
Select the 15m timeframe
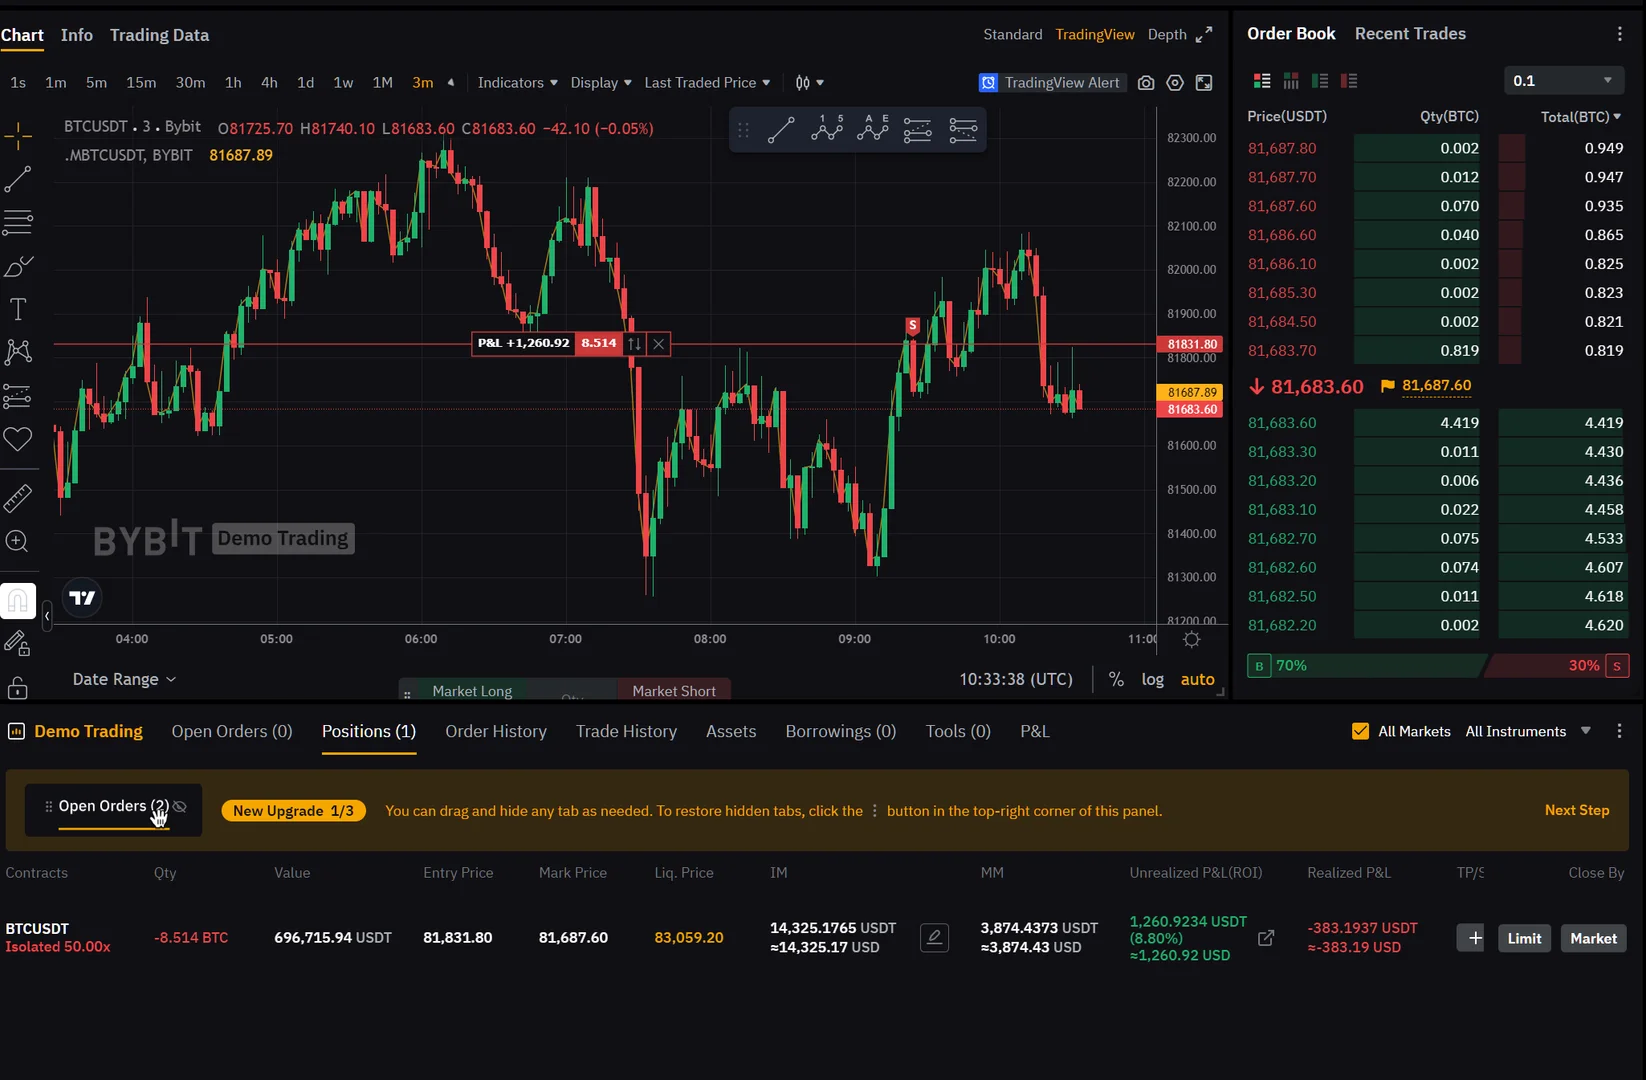tap(141, 83)
